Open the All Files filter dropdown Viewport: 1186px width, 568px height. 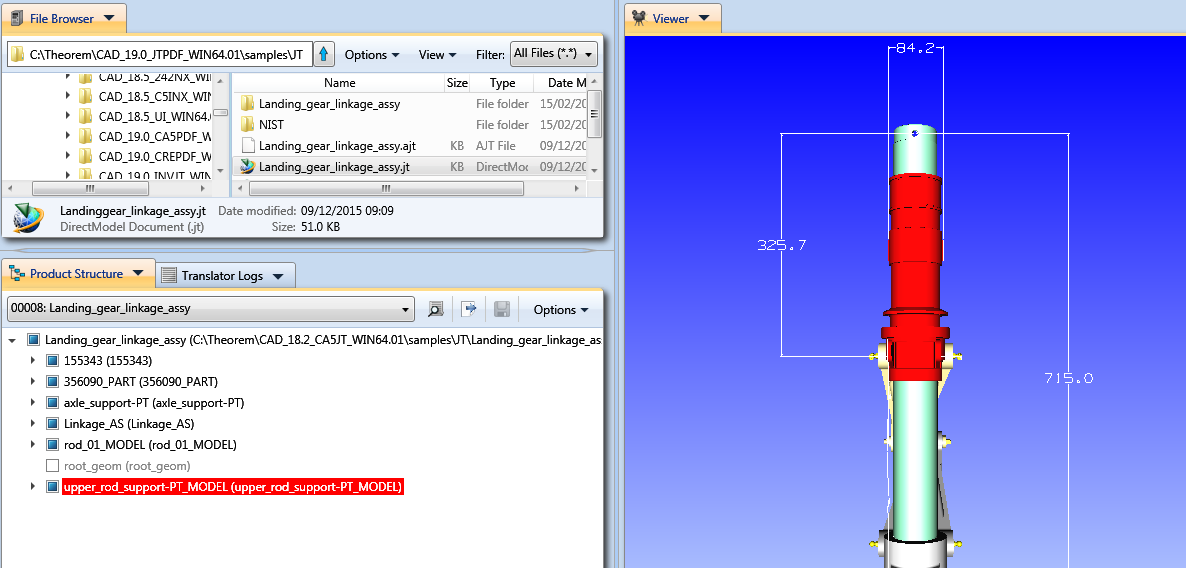click(554, 54)
